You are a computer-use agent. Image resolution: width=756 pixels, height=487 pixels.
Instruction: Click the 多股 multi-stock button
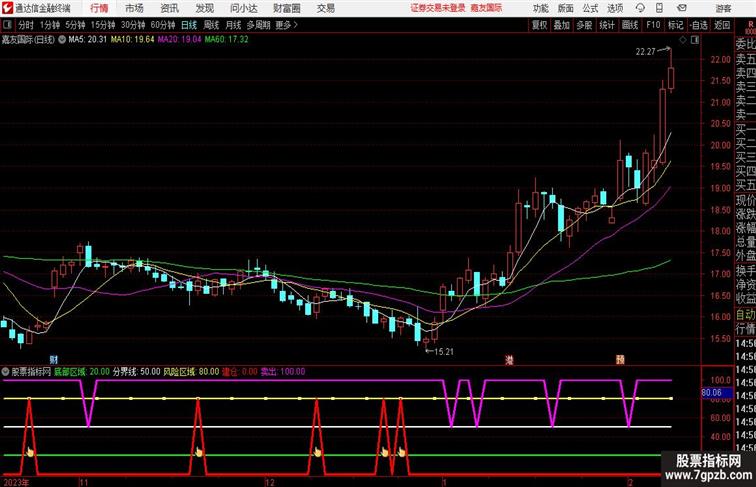point(584,25)
